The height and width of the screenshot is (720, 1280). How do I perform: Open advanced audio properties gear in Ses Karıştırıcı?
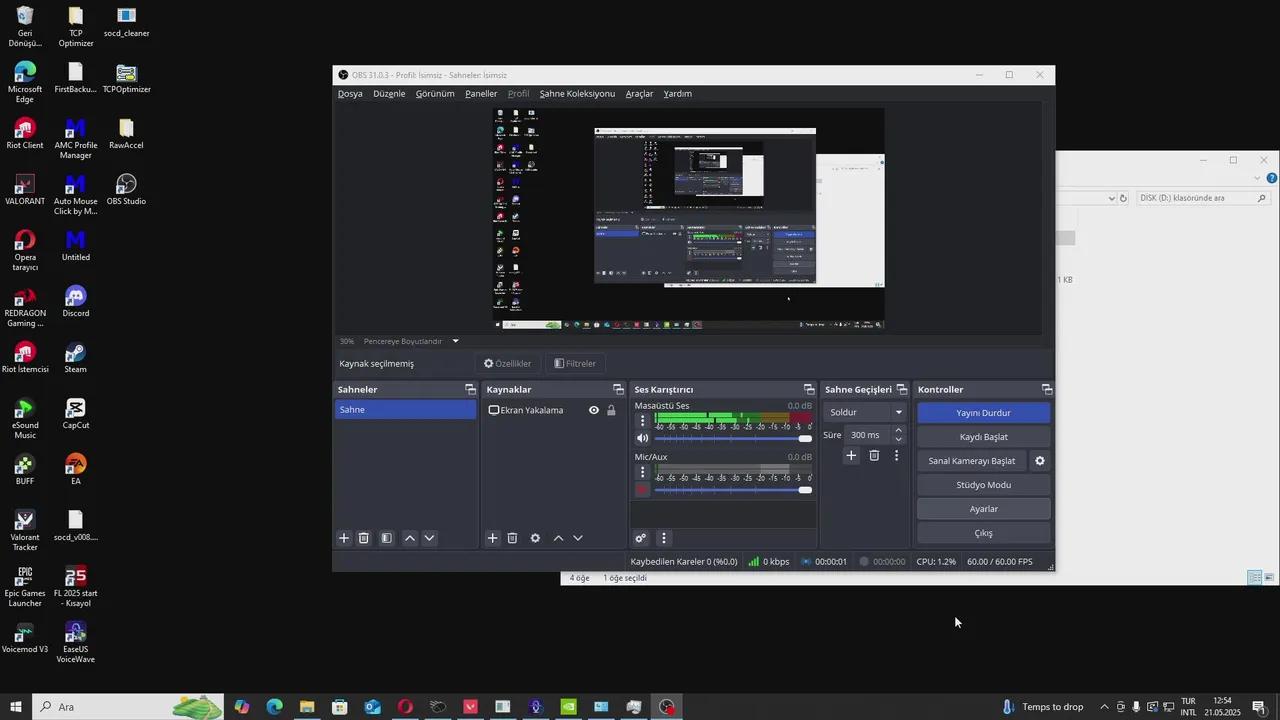(640, 538)
